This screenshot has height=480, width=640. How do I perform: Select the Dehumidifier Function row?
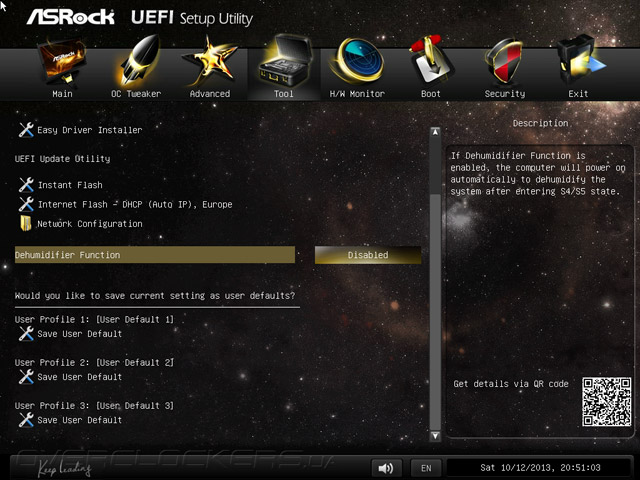click(155, 255)
